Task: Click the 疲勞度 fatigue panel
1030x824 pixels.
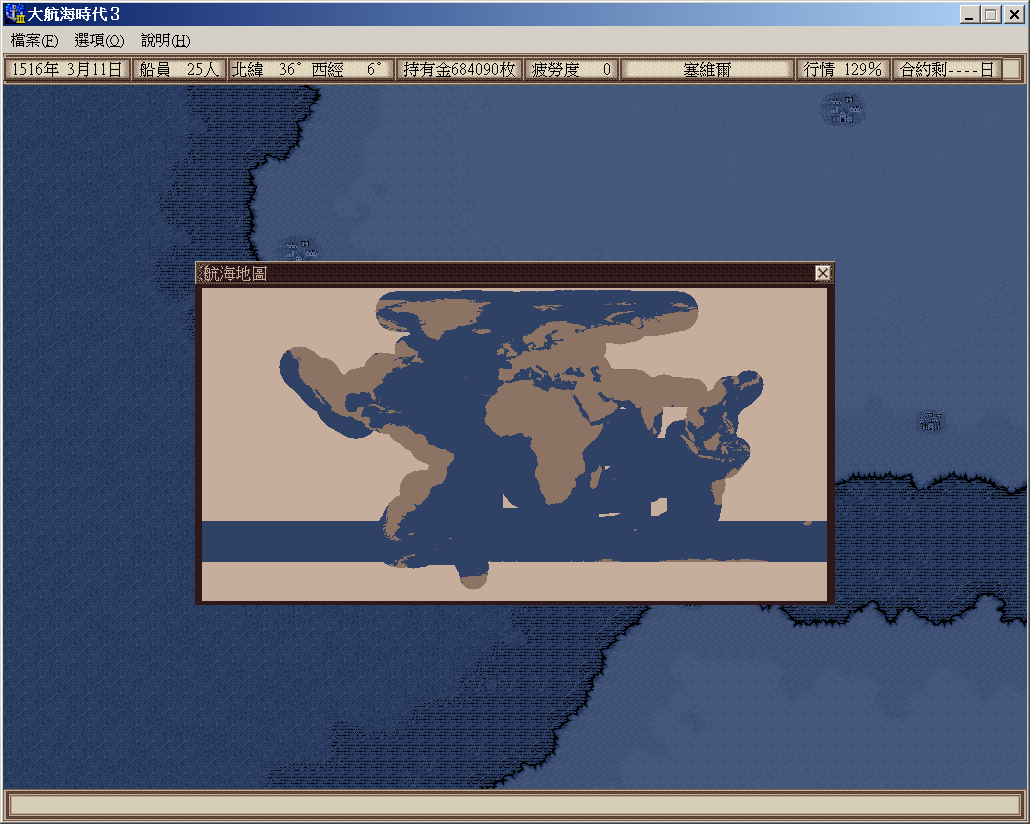Action: pyautogui.click(x=571, y=70)
